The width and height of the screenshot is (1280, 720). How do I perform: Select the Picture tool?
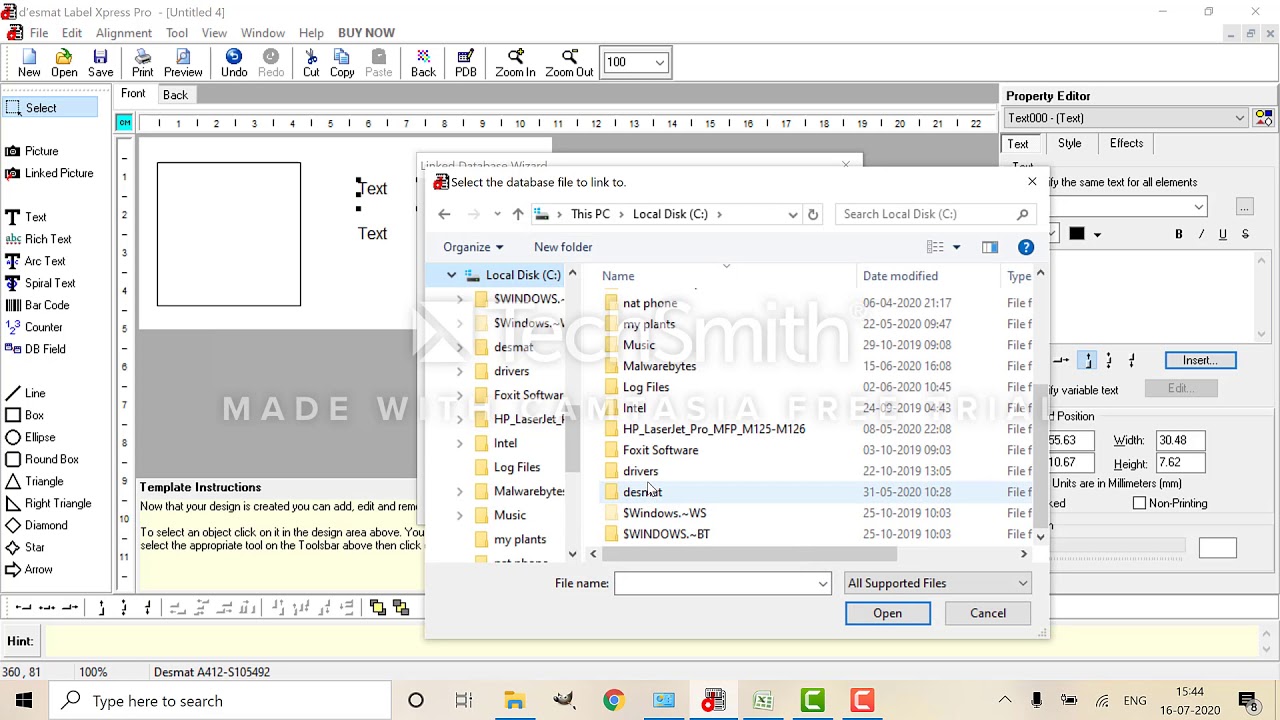point(32,151)
